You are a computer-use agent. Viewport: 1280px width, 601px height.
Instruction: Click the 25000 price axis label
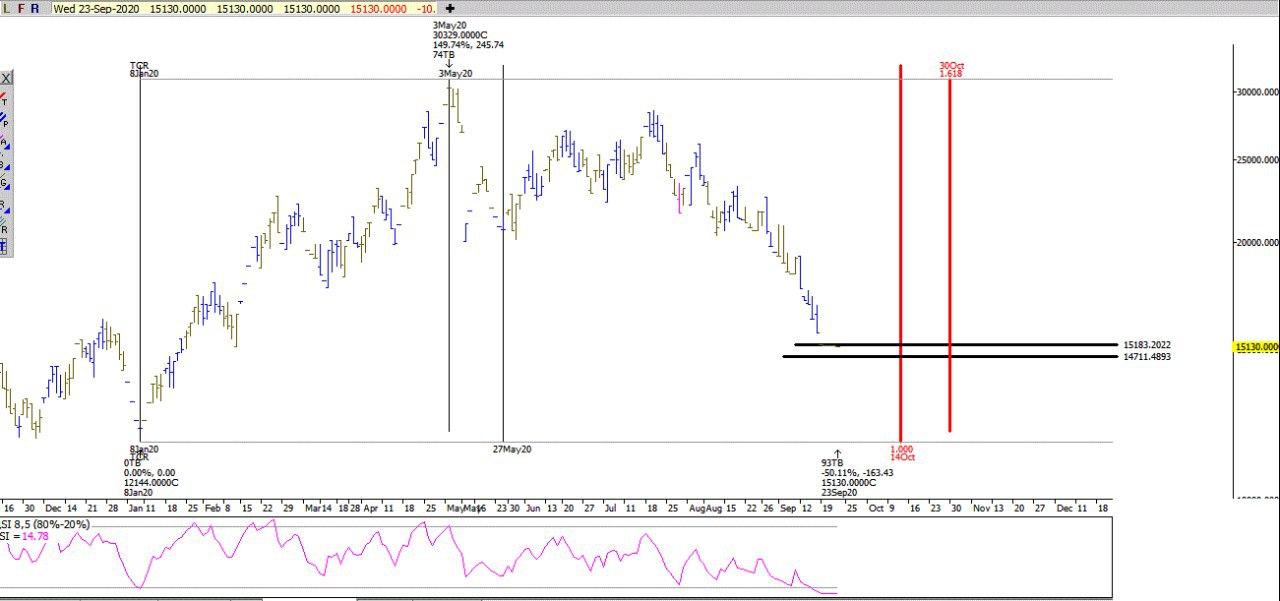click(x=1258, y=160)
